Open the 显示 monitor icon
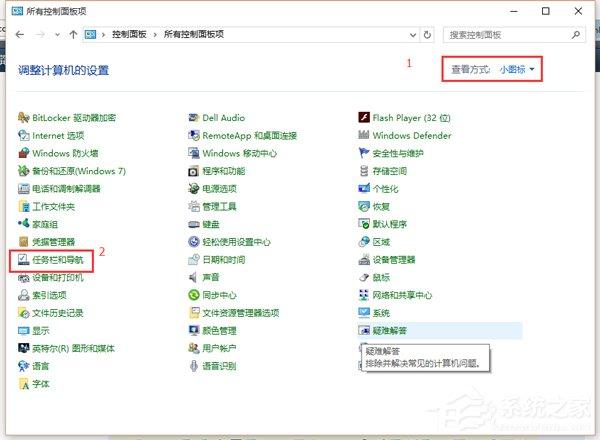This screenshot has height=440, width=600. 23,331
